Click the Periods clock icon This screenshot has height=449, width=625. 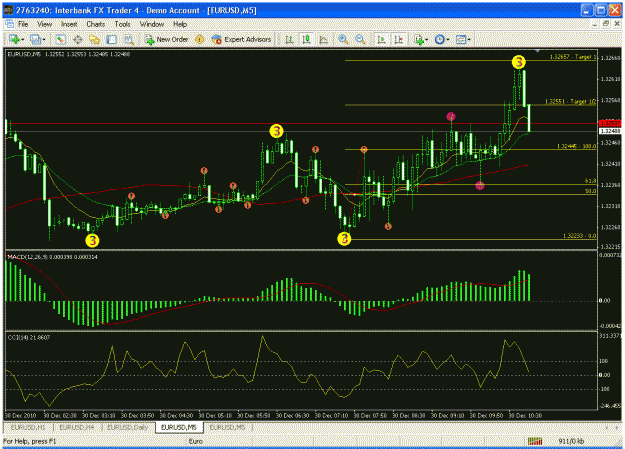(x=439, y=39)
